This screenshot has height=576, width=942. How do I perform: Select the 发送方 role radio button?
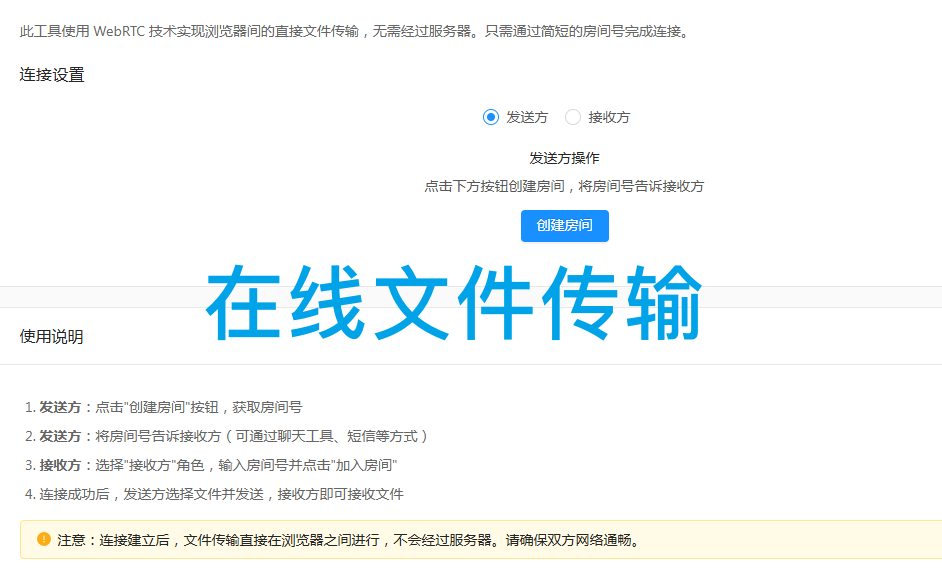[520, 117]
